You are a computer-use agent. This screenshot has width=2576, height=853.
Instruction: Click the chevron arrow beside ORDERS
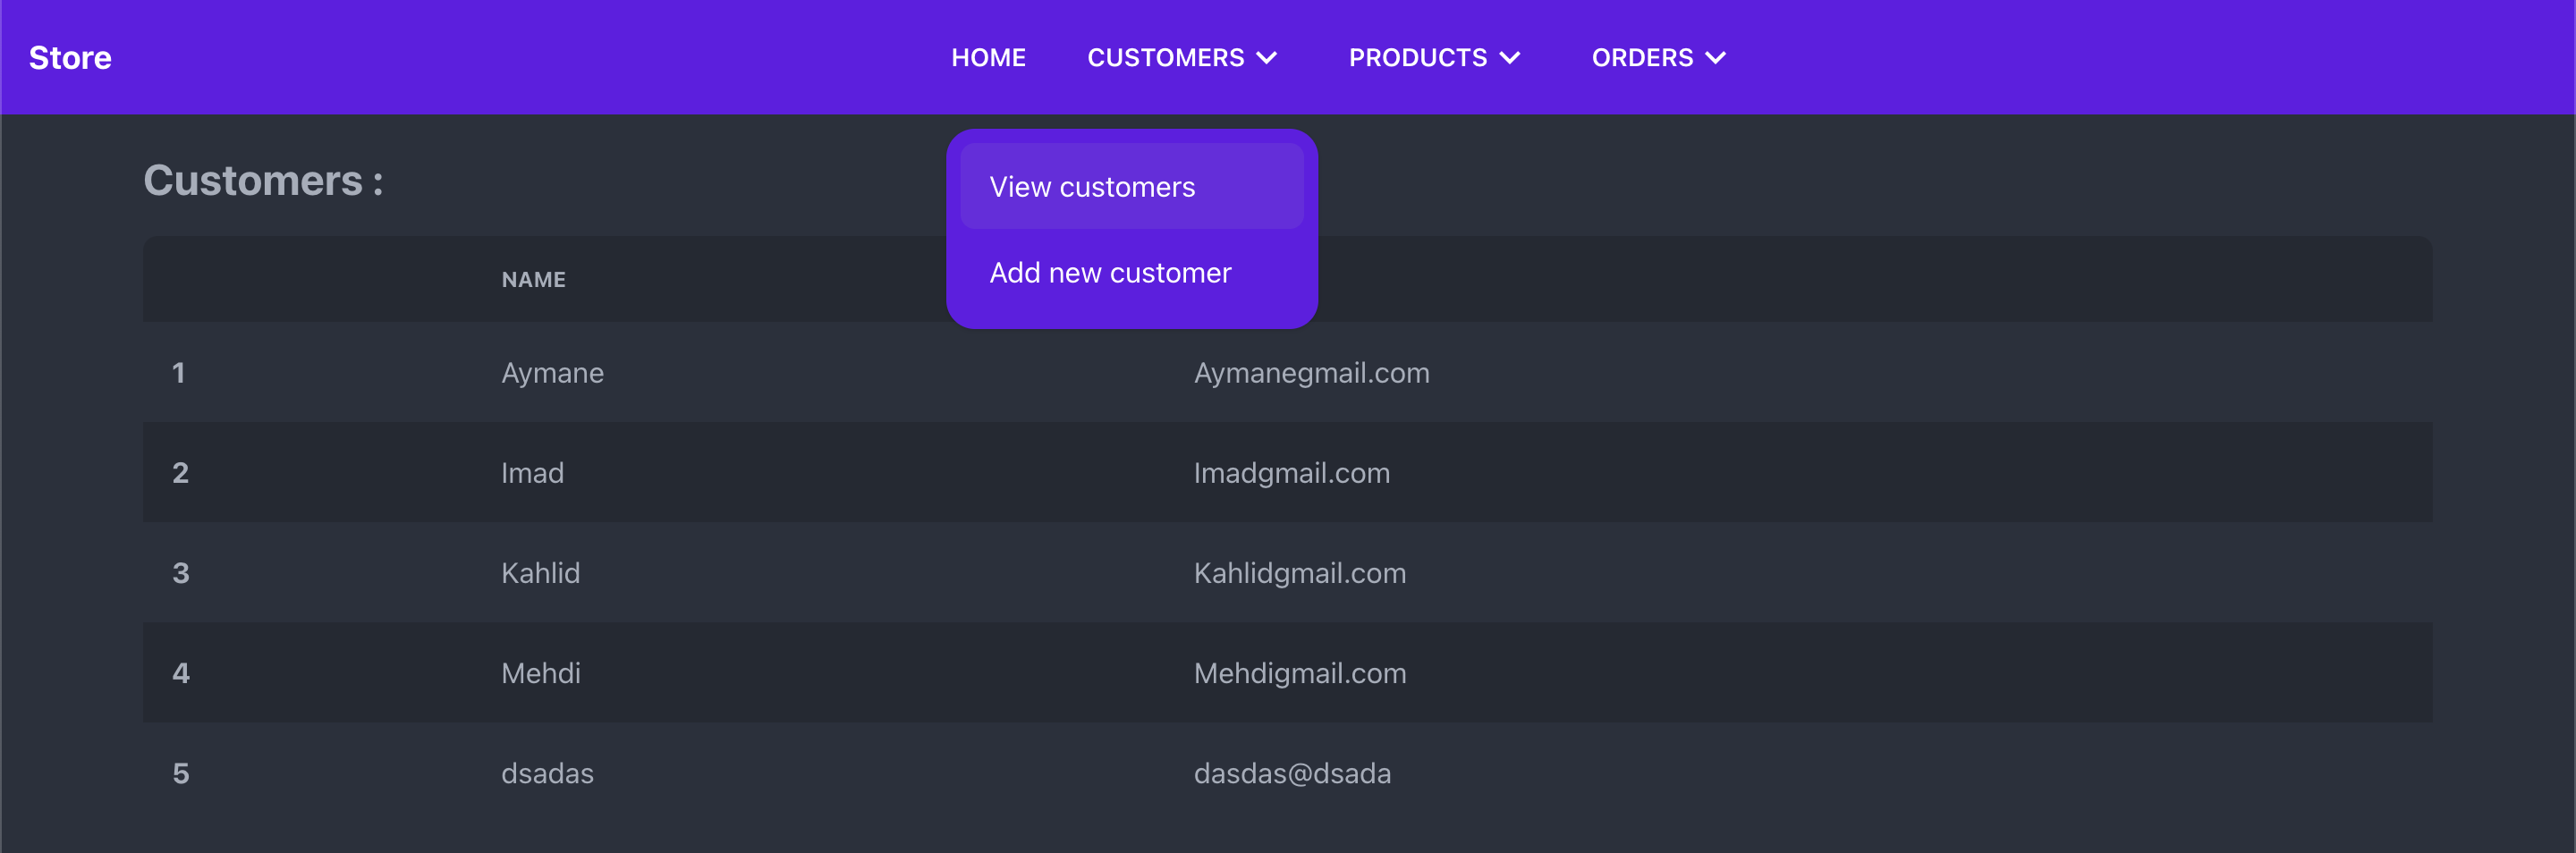tap(1716, 58)
